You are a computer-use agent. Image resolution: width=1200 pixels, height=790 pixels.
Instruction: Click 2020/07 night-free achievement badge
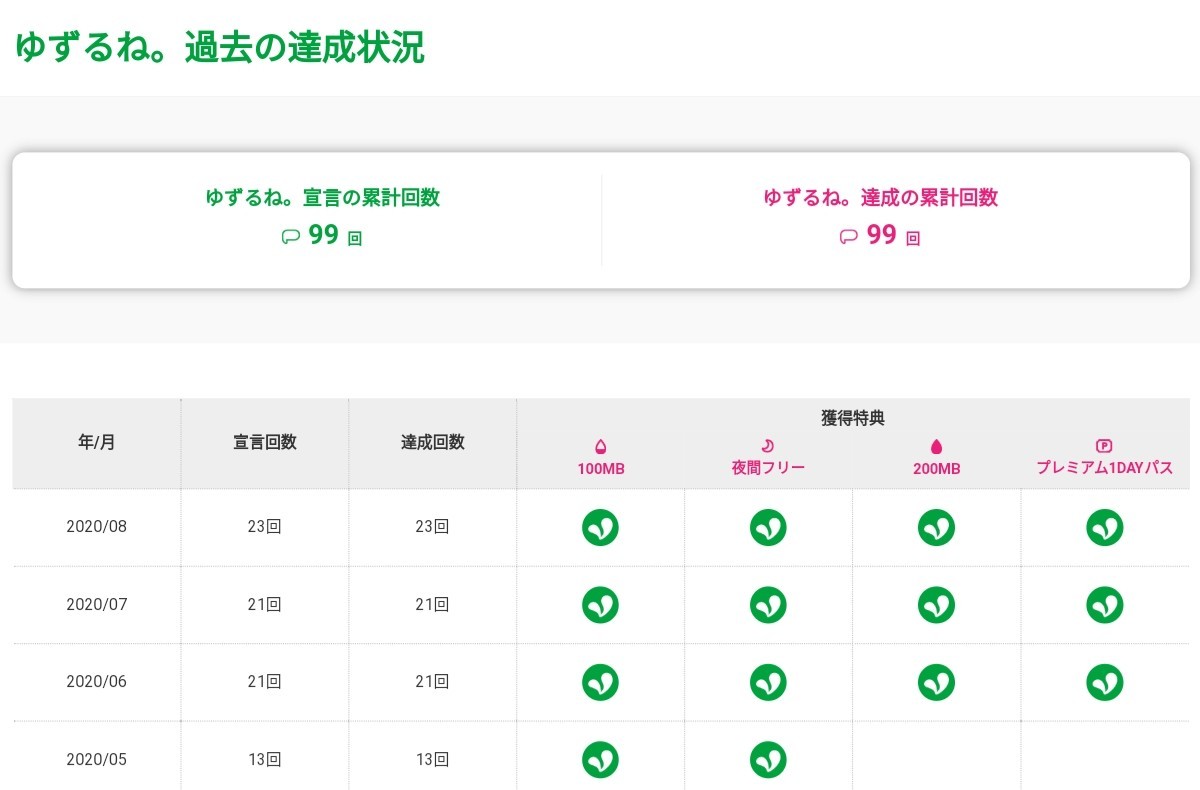(768, 605)
